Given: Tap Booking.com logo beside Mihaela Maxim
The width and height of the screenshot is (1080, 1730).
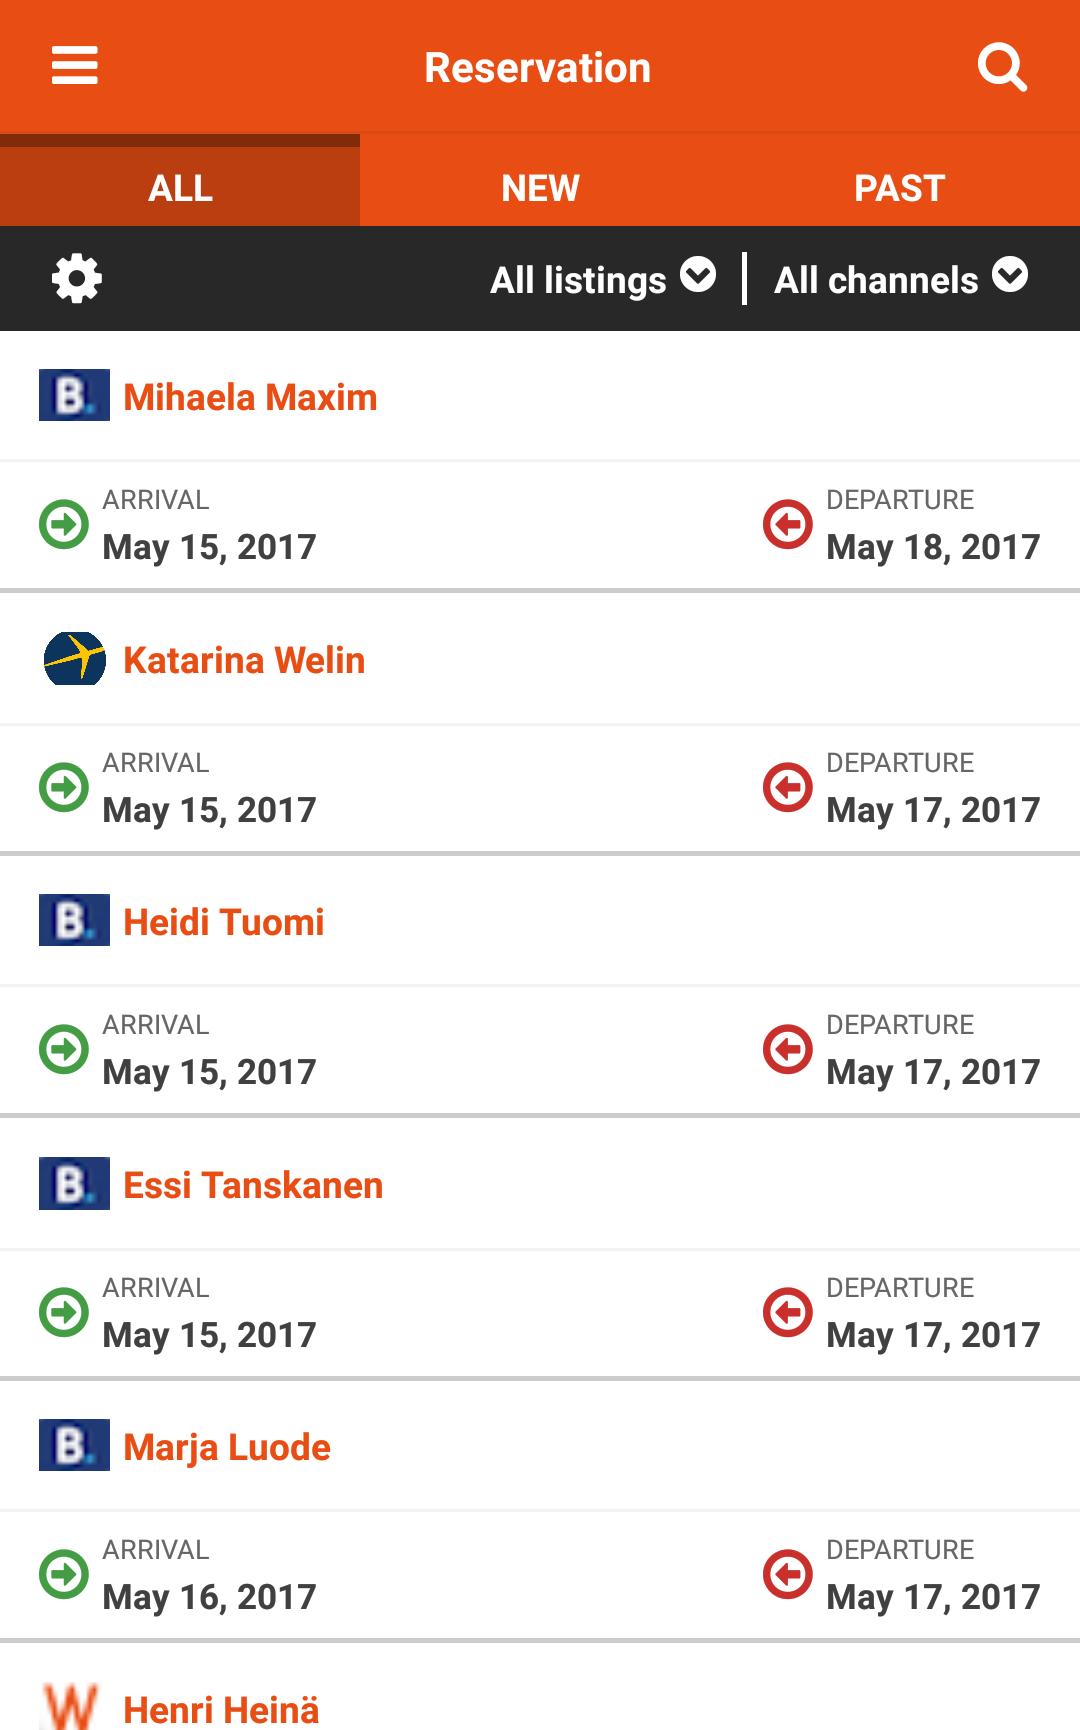Looking at the screenshot, I should (x=74, y=395).
